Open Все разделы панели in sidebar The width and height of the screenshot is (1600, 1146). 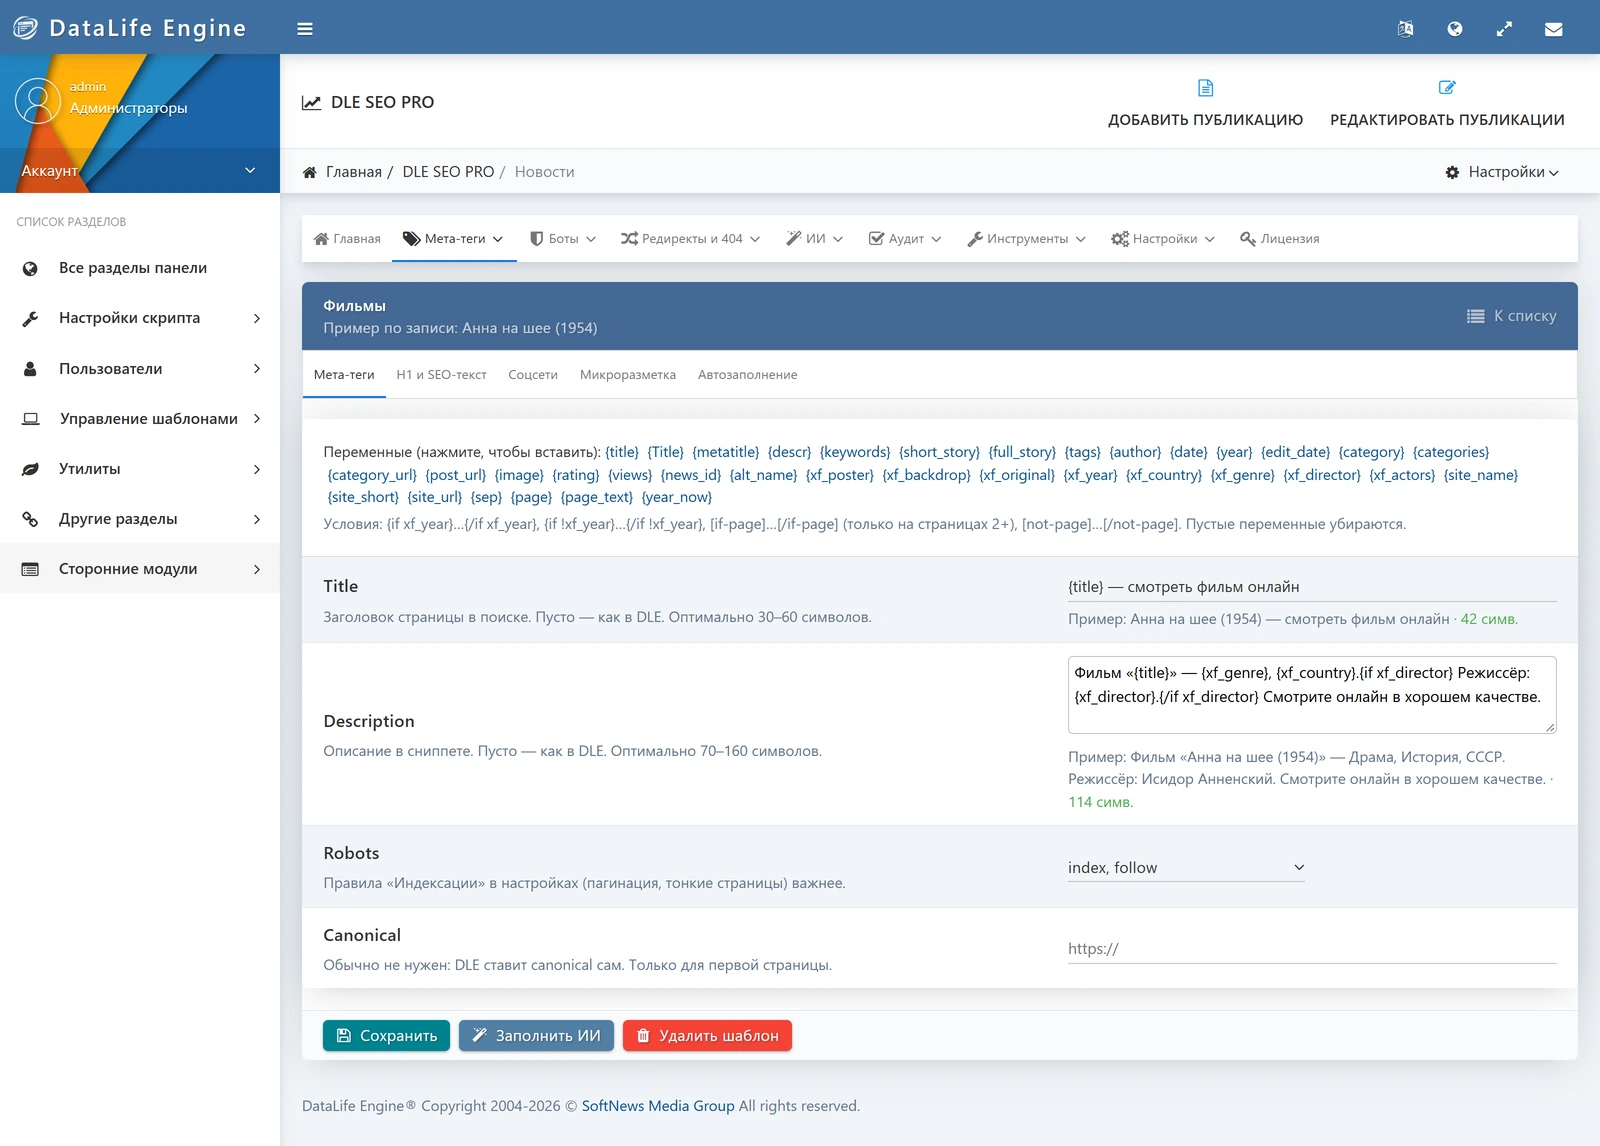coord(140,268)
